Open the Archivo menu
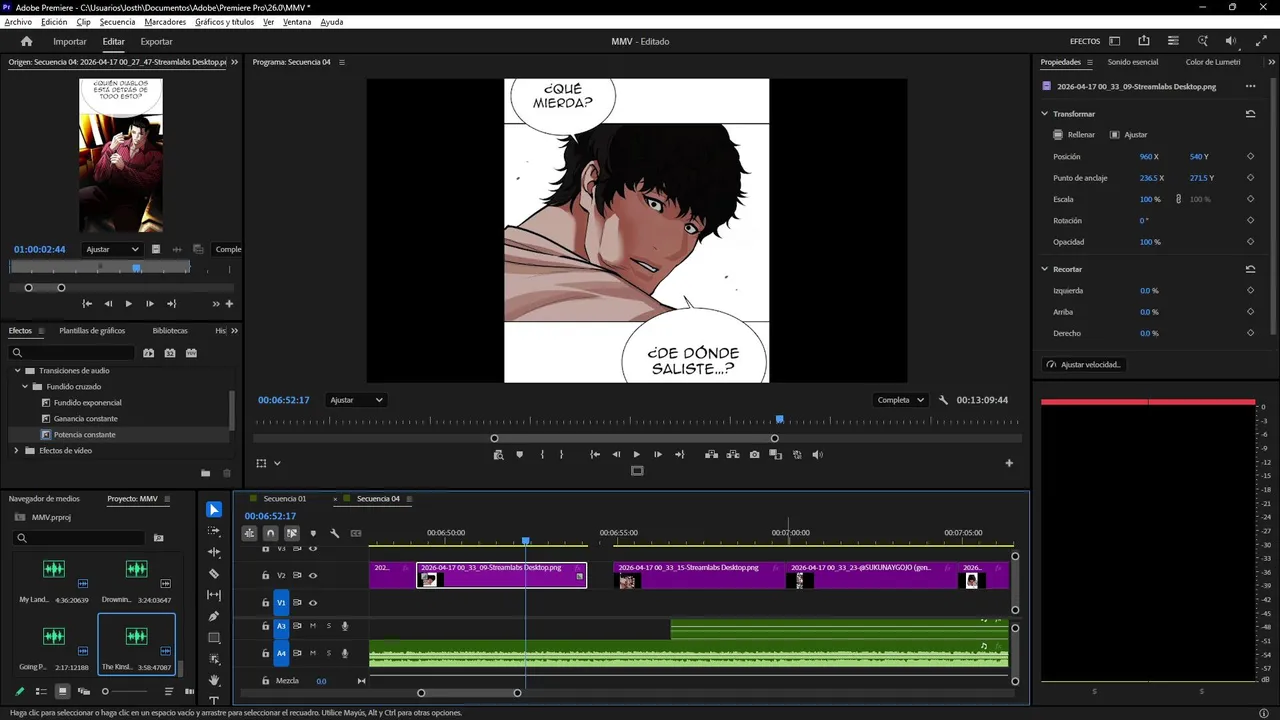This screenshot has height=720, width=1280. 18,21
